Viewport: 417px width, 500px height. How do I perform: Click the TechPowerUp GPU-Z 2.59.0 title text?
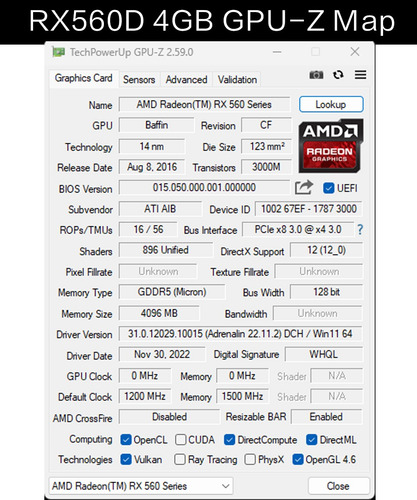[131, 52]
